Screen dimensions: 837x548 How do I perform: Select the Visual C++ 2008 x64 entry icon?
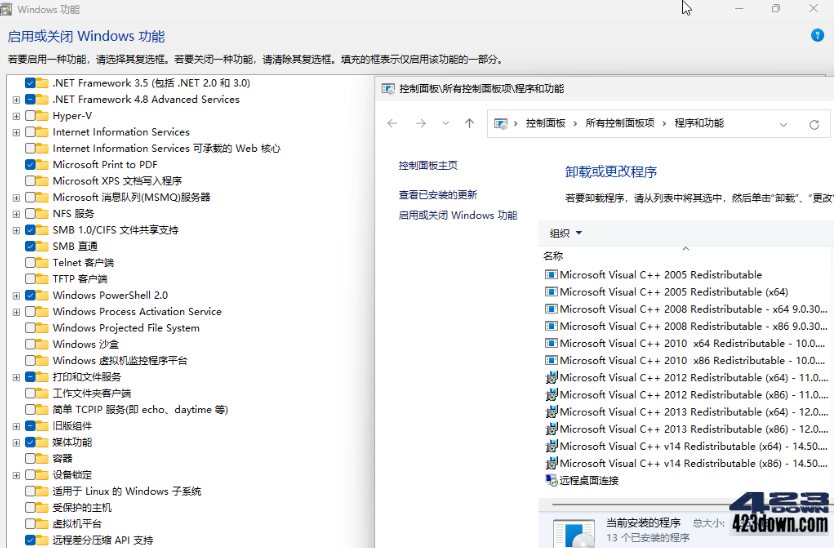coord(551,309)
